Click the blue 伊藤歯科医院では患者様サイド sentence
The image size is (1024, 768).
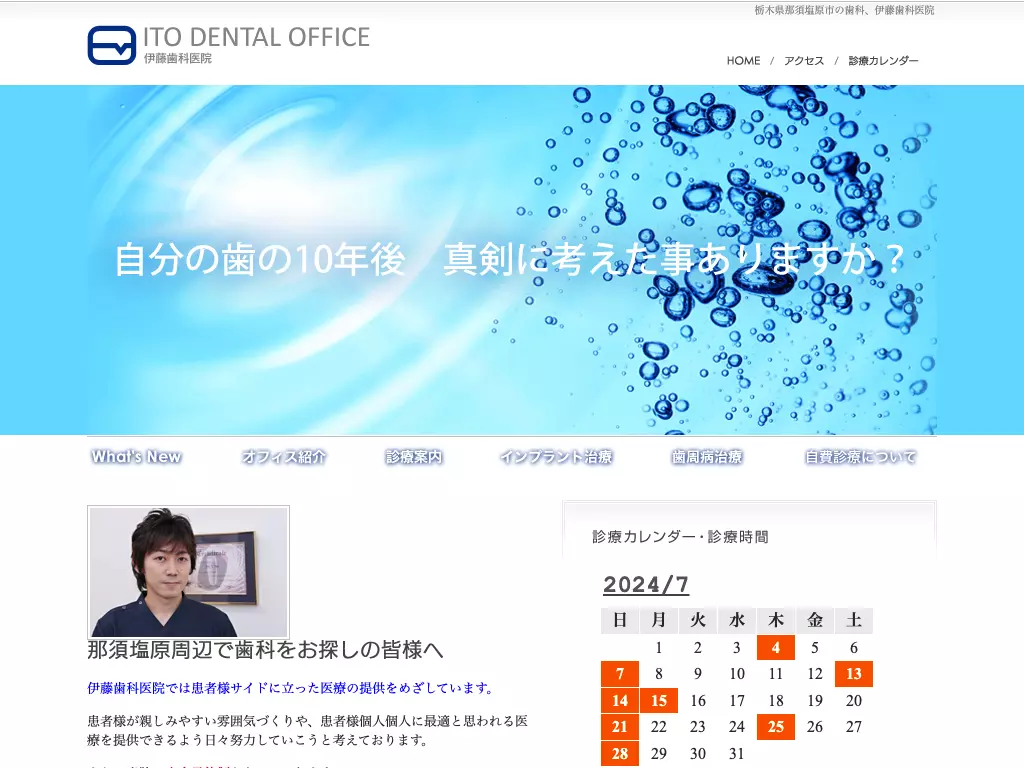(293, 688)
